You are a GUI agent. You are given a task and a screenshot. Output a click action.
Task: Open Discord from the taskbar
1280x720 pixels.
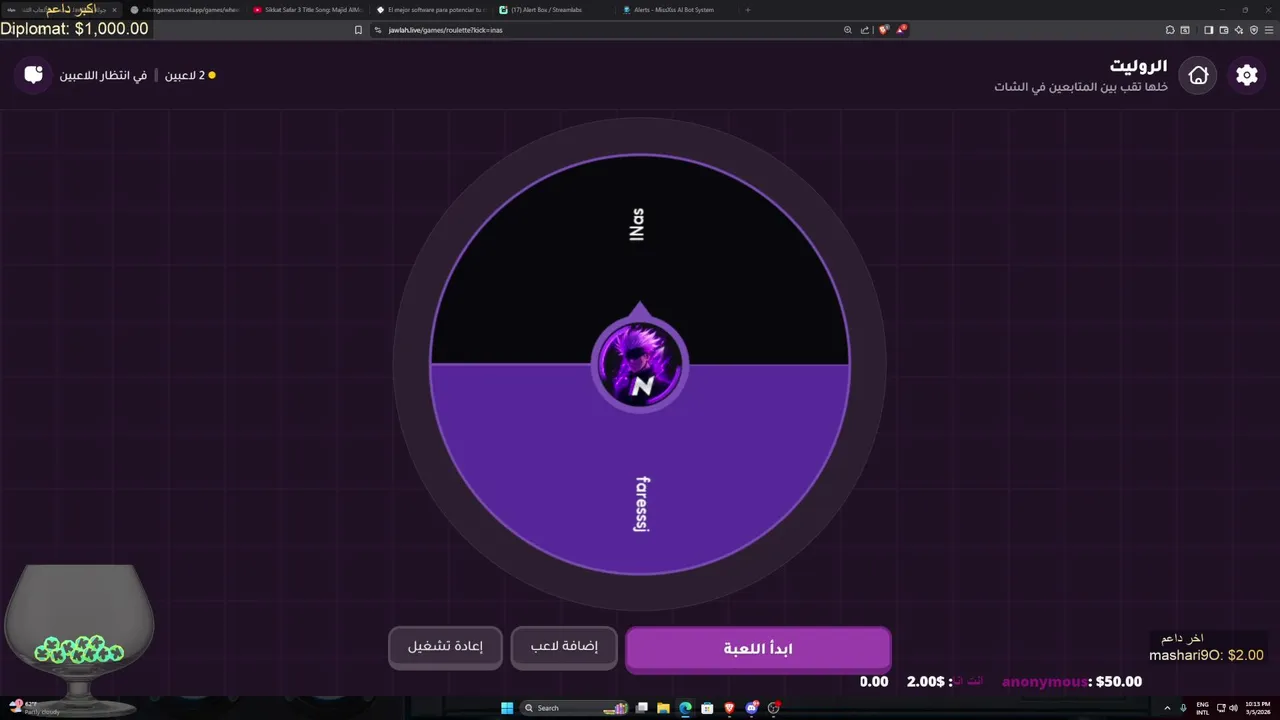coord(752,708)
